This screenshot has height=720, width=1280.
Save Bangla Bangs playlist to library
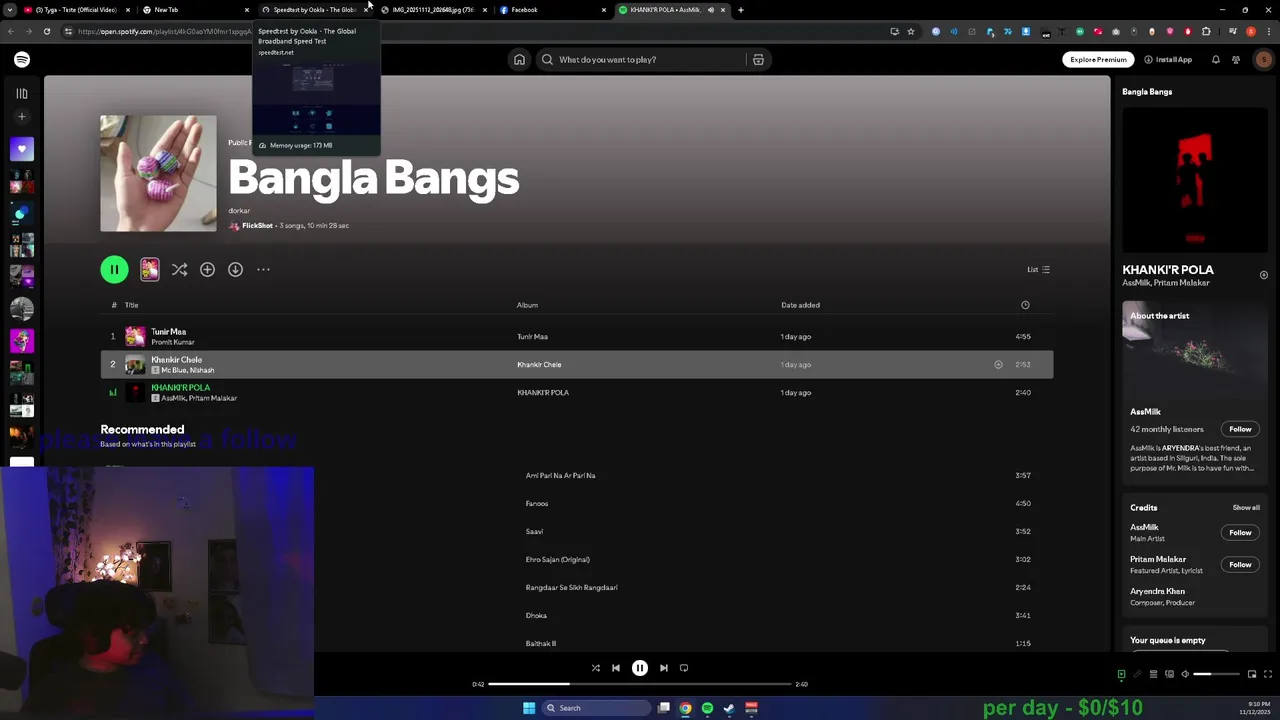tap(207, 269)
